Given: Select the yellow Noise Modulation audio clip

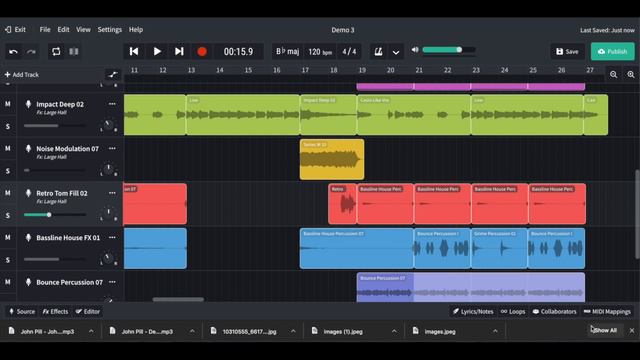Looking at the screenshot, I should click(x=332, y=160).
